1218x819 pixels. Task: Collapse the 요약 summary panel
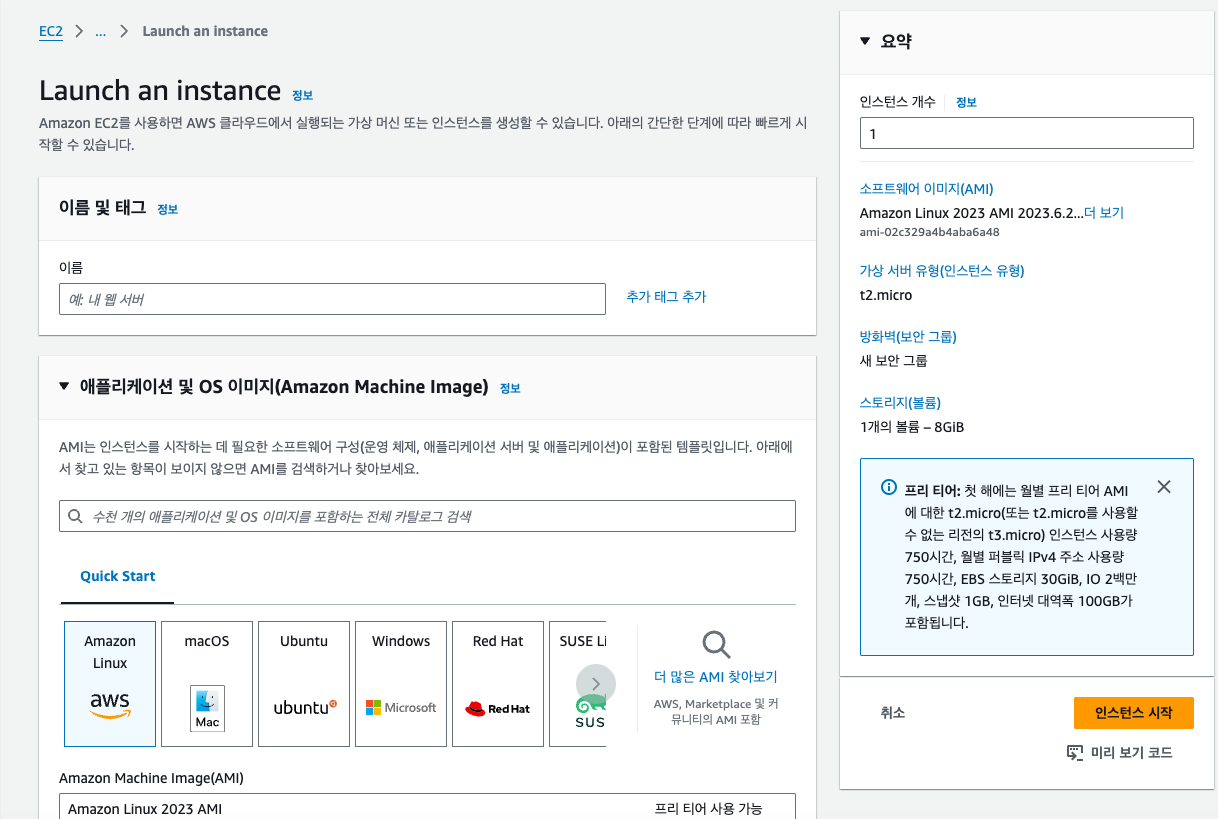point(866,41)
